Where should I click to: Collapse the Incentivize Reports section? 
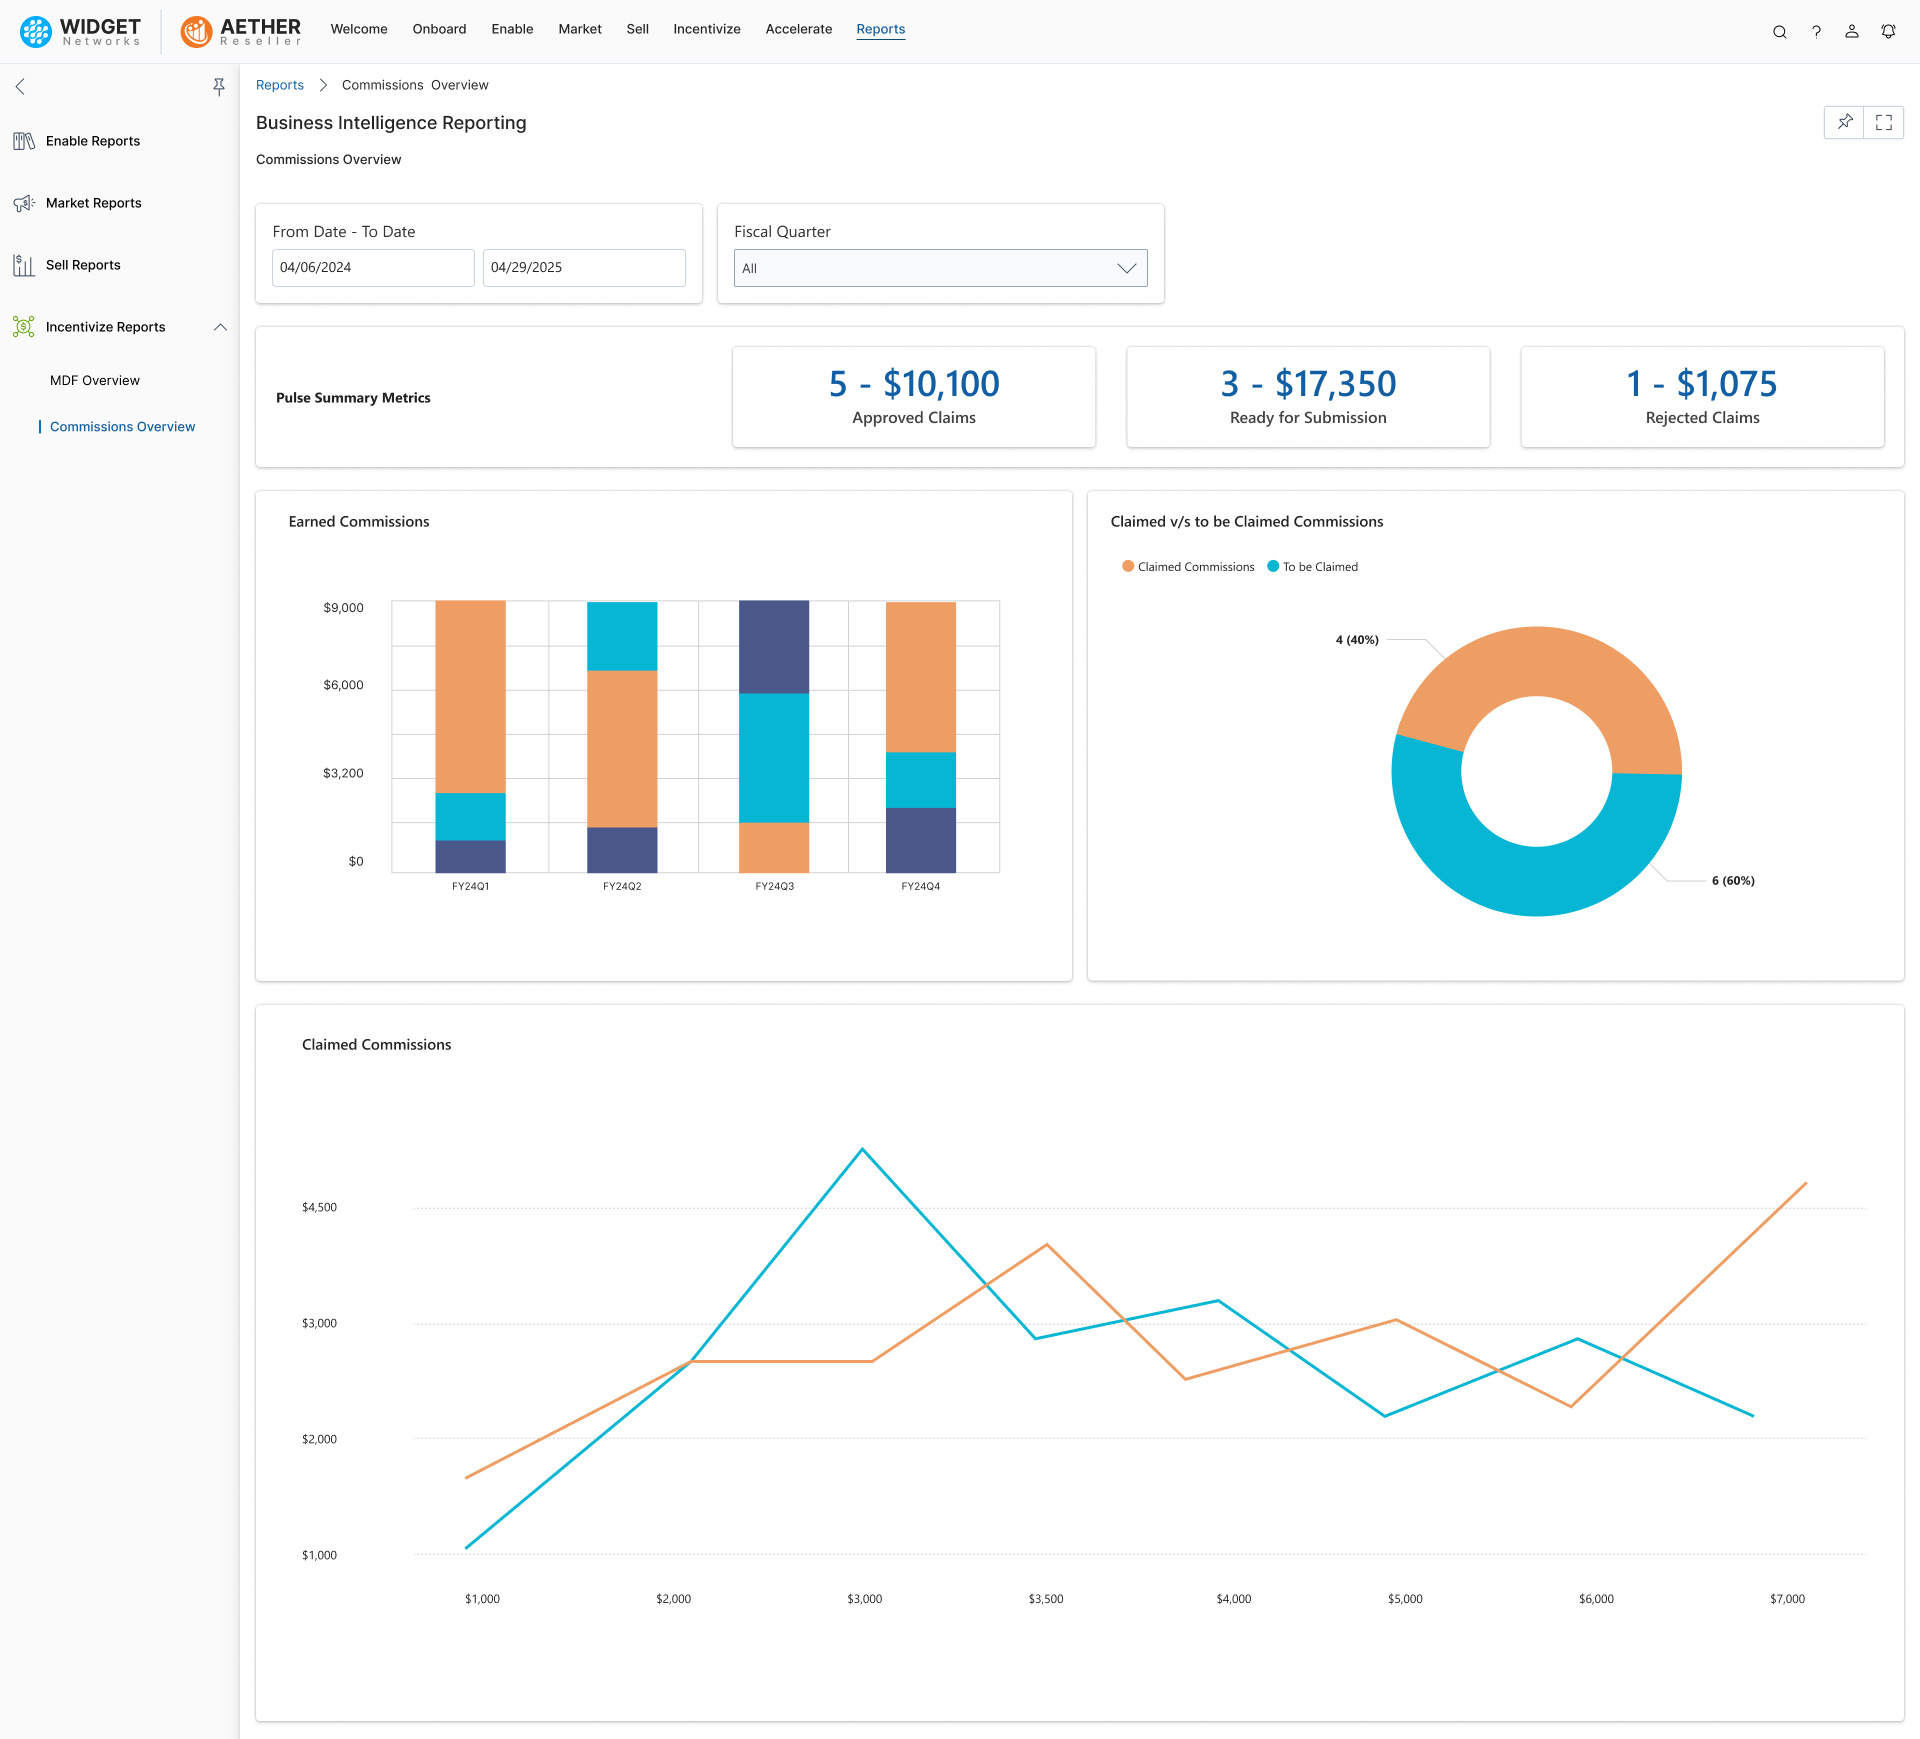(x=220, y=327)
